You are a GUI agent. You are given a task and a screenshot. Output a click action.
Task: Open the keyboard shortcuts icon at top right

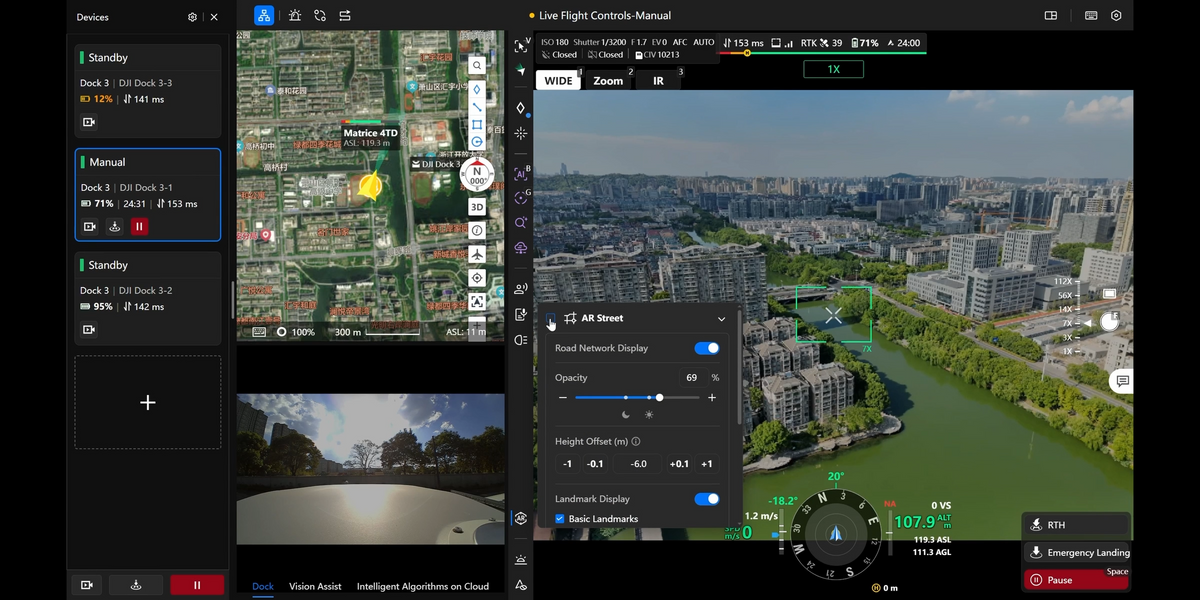[1091, 16]
